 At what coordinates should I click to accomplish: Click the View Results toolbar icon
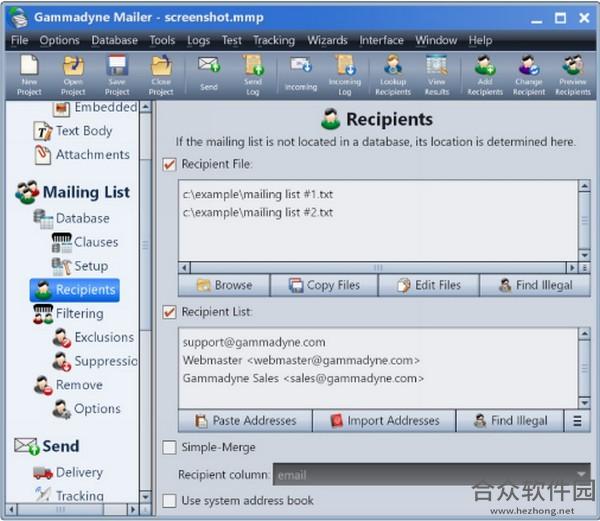coord(437,75)
